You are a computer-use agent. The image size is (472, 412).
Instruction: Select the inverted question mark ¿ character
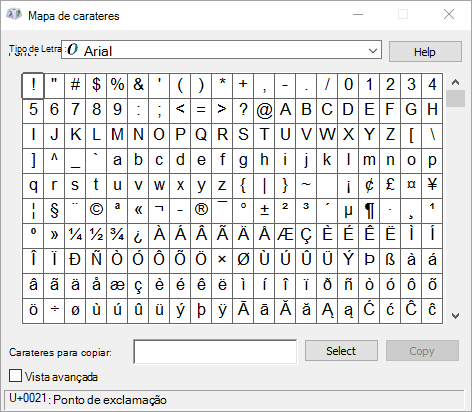click(138, 236)
